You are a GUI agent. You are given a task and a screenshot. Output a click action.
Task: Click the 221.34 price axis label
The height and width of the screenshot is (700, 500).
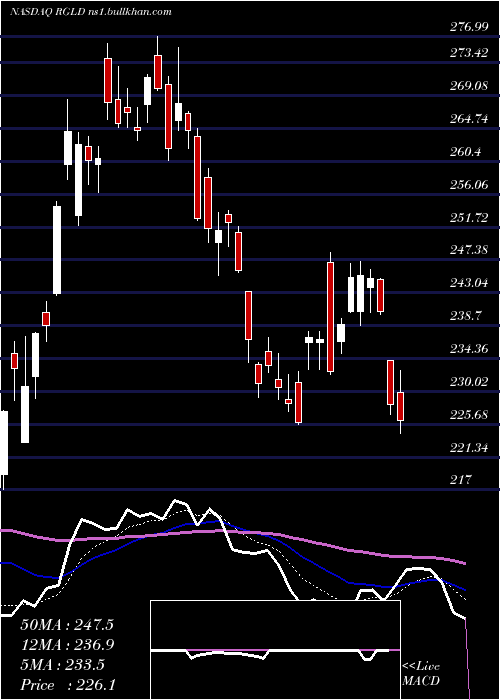click(x=469, y=447)
